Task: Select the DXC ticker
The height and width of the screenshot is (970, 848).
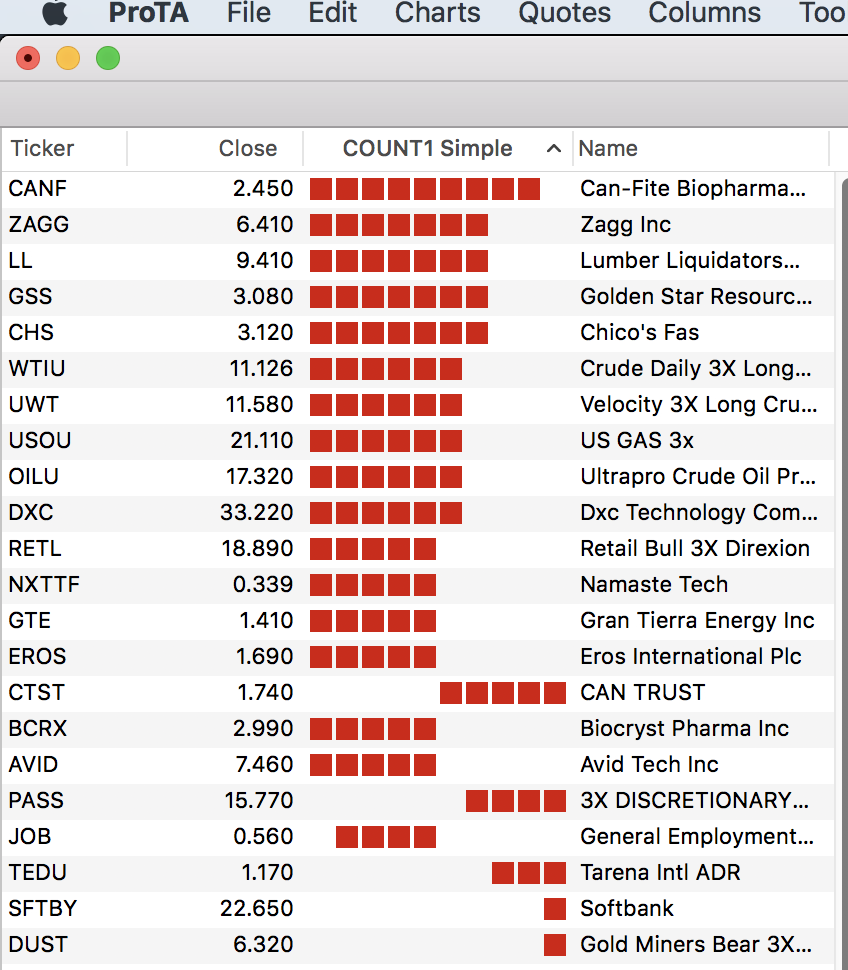Action: 31,512
